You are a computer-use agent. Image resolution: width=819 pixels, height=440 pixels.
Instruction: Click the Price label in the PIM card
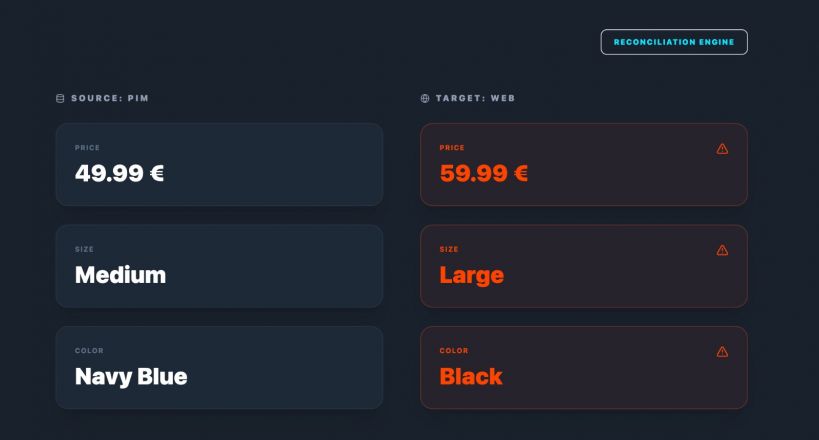coord(87,148)
